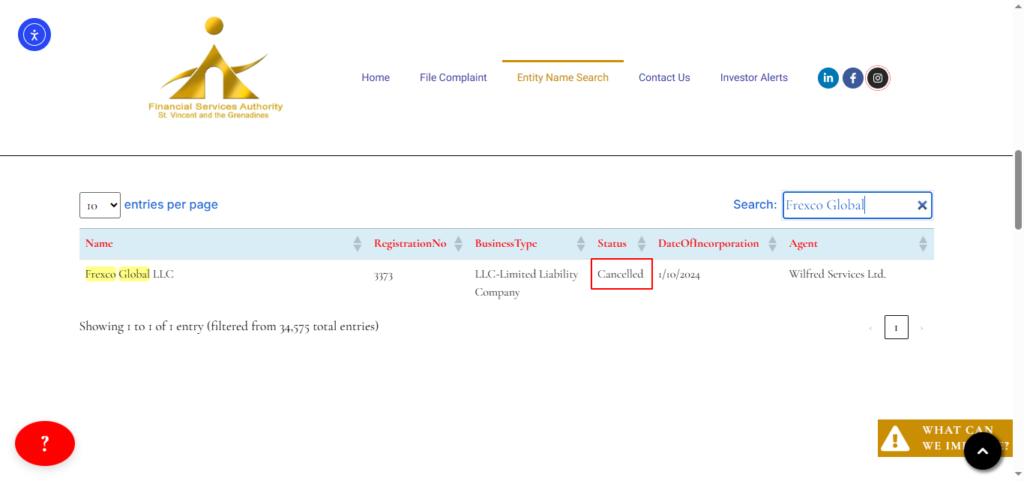
Task: Open the entries per page dropdown
Action: point(100,205)
